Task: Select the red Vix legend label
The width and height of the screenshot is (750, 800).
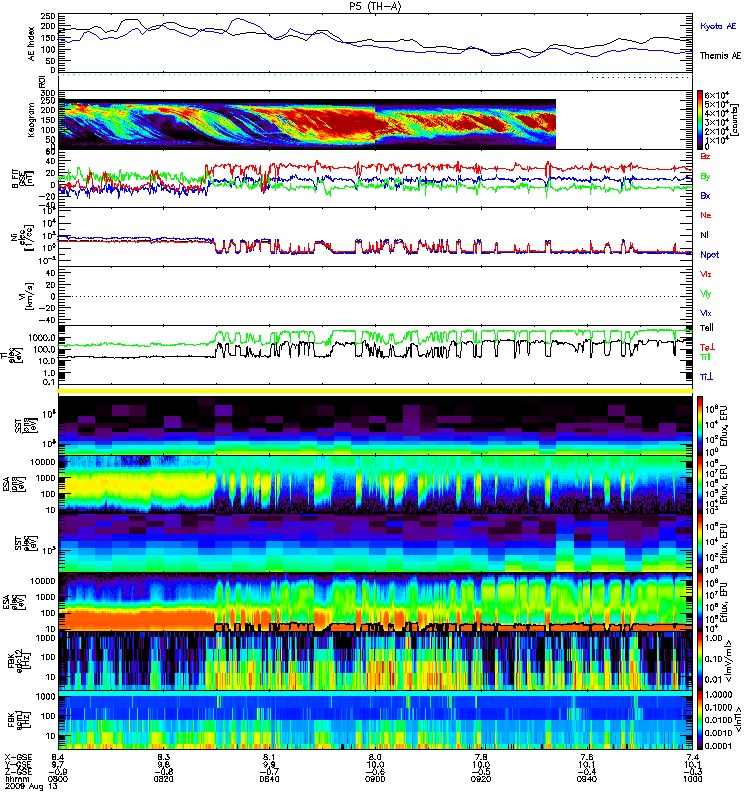Action: tap(706, 274)
